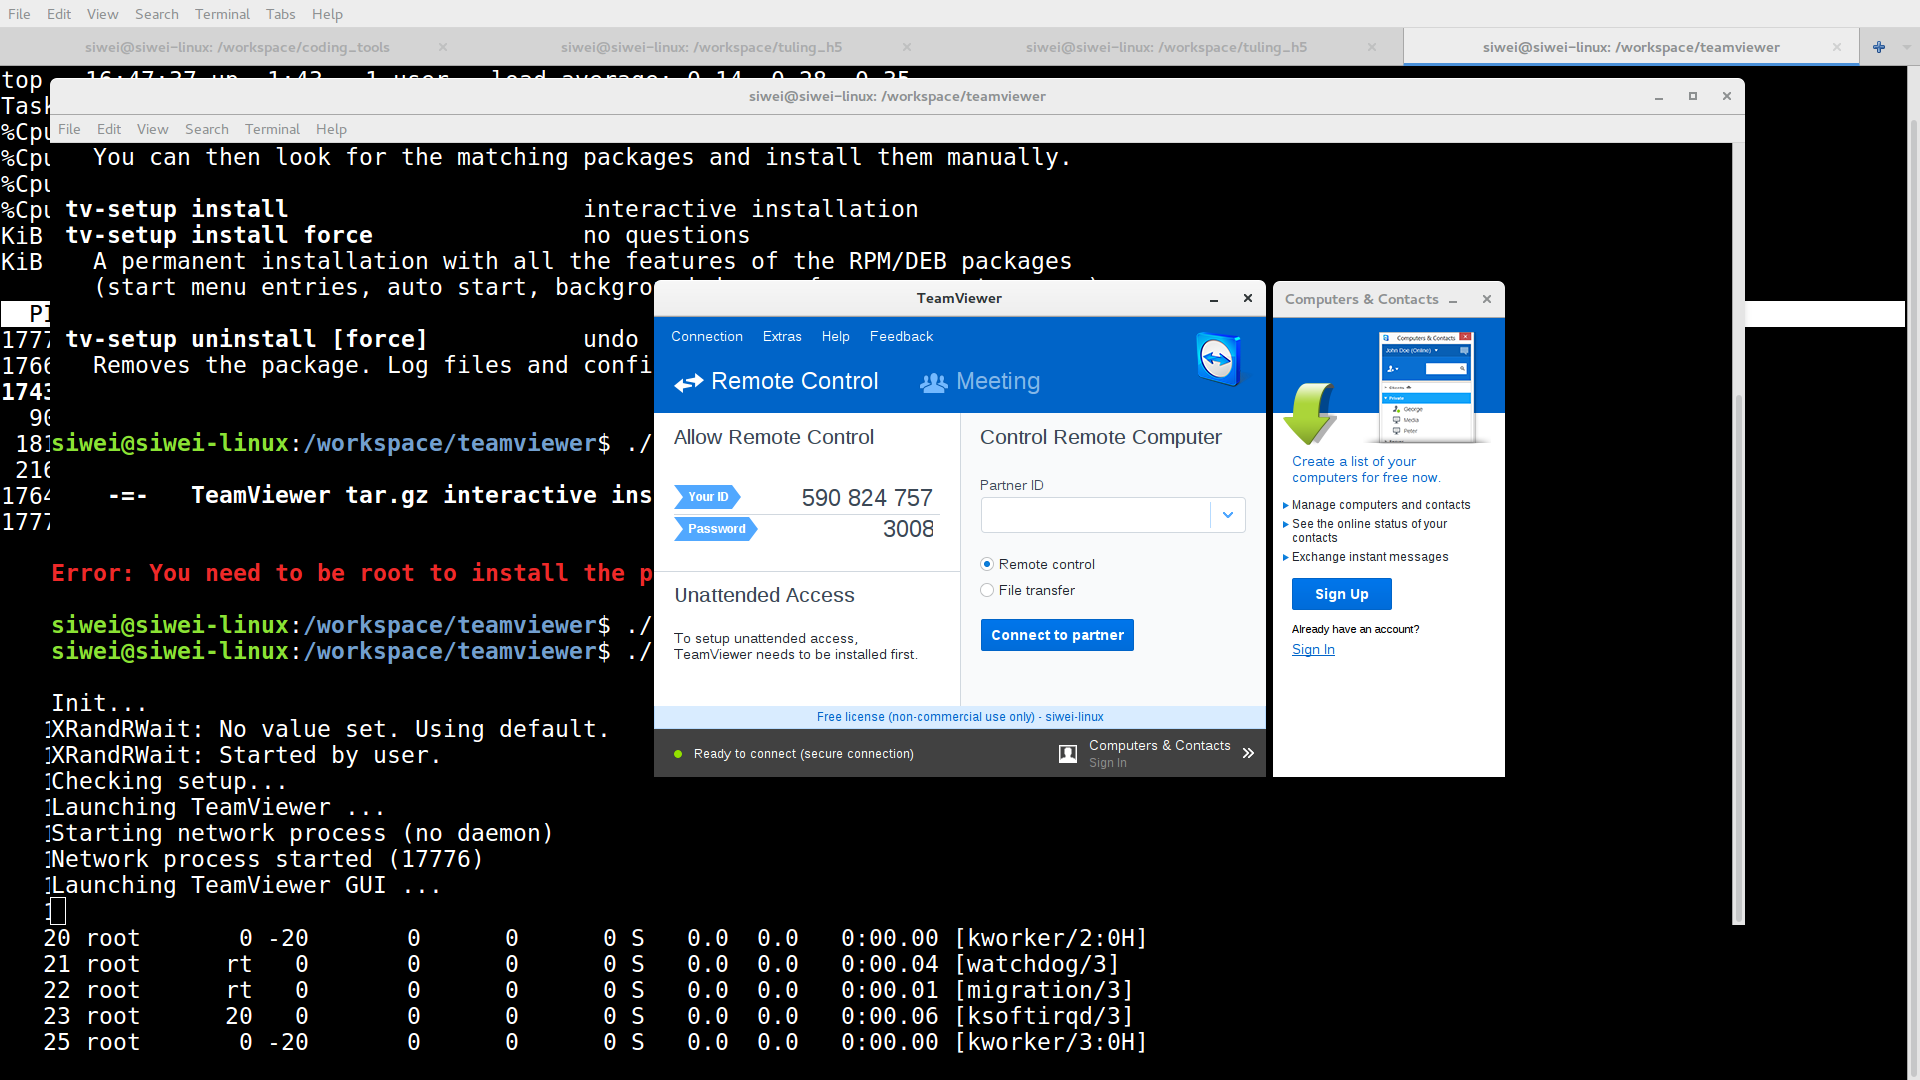Viewport: 1920px width, 1080px height.
Task: Click the Launching TeamViewer GUI terminal line
Action: coord(246,885)
